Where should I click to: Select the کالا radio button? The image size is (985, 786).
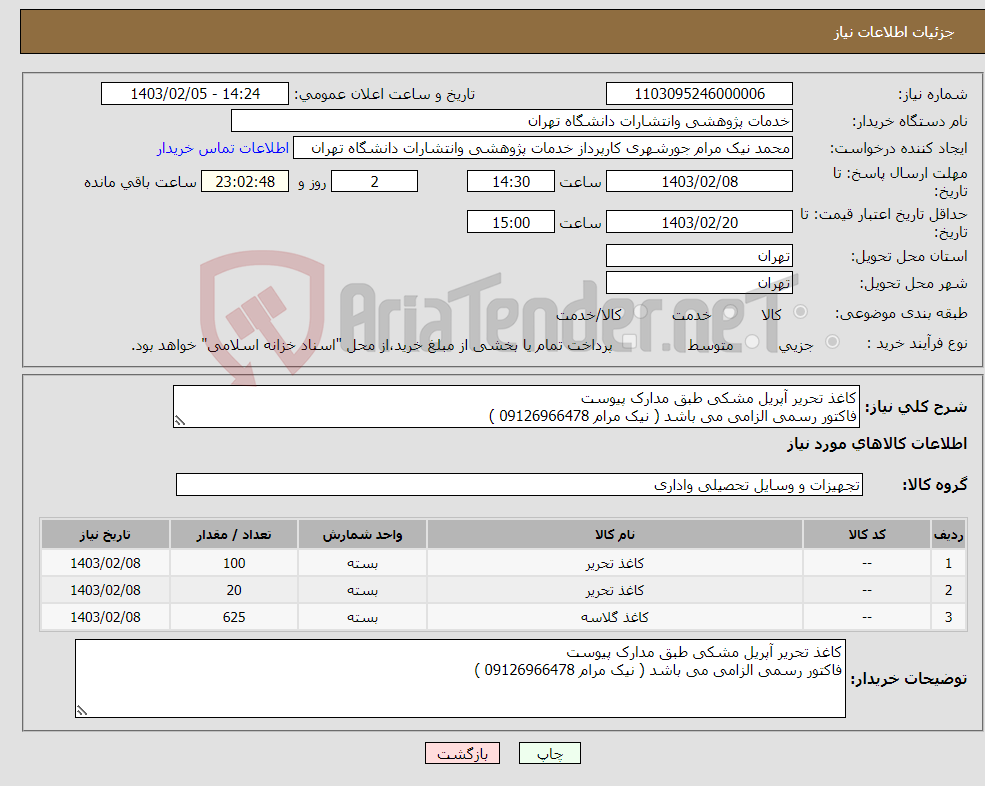click(x=800, y=312)
